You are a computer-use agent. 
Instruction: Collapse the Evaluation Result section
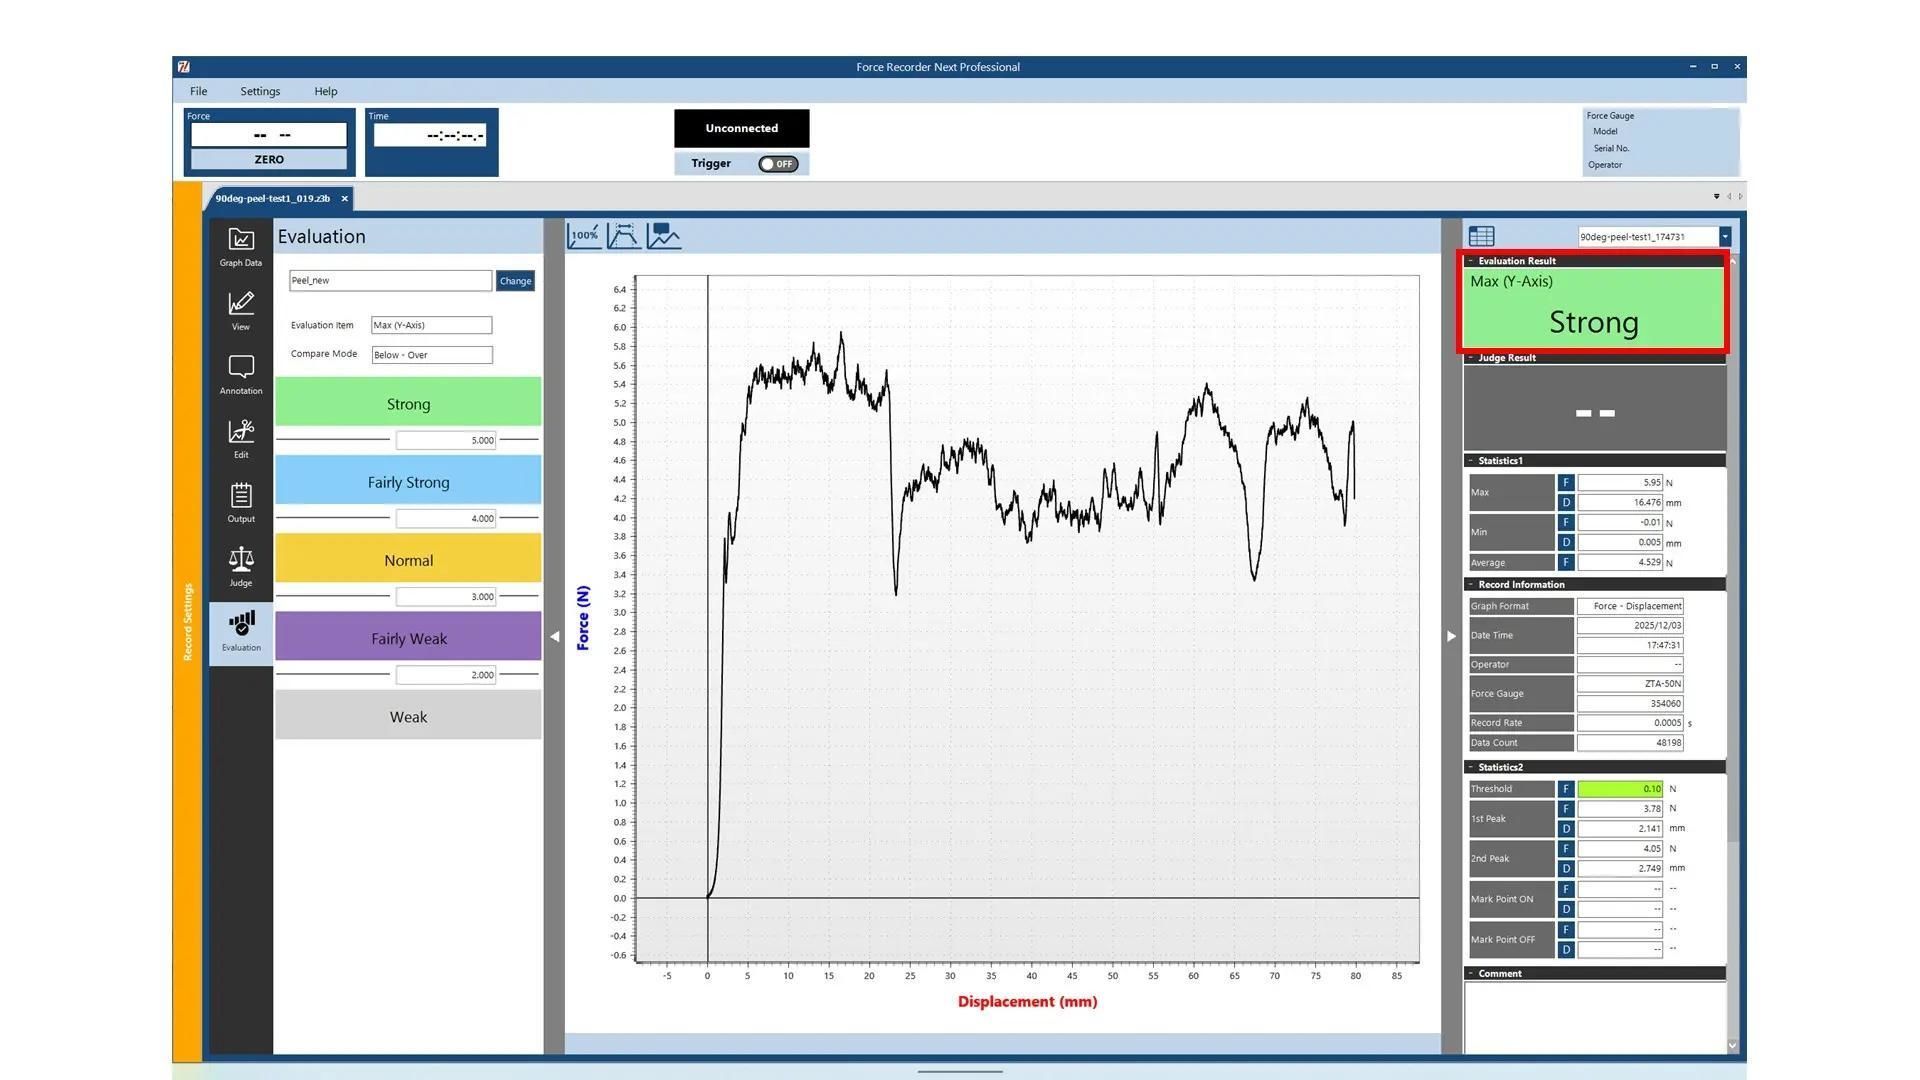[1470, 260]
